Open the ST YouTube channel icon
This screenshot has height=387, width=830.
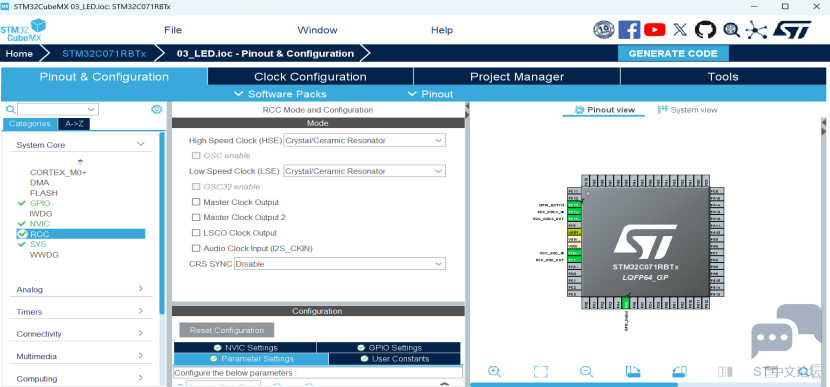pos(655,30)
